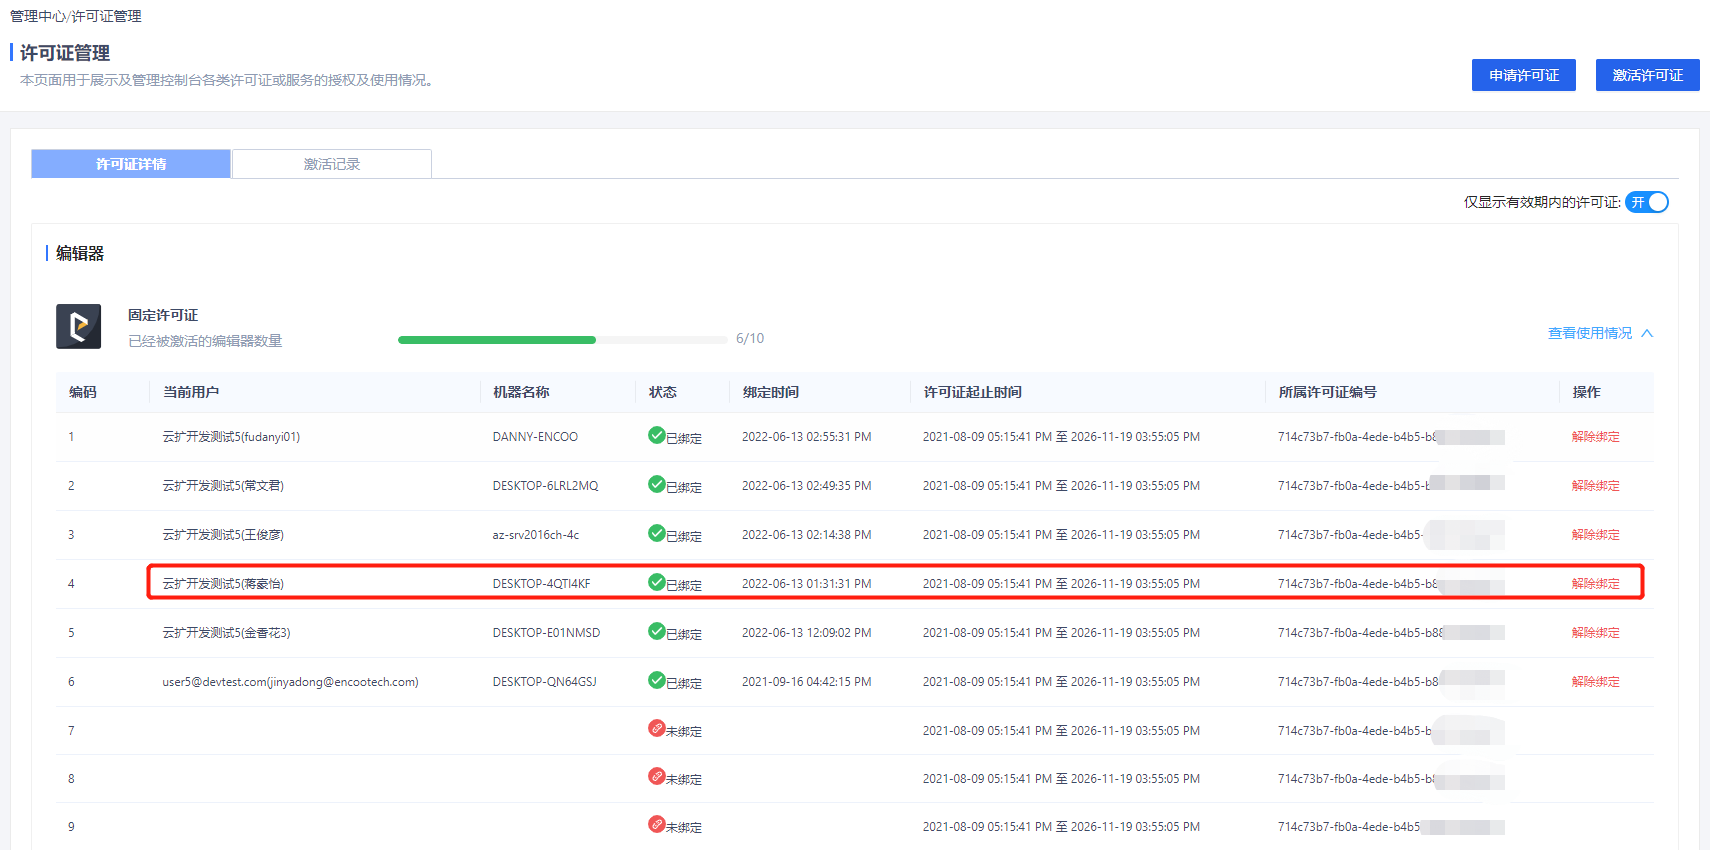The width and height of the screenshot is (1710, 850).
Task: Click license number cell in row 5
Action: tap(1391, 633)
